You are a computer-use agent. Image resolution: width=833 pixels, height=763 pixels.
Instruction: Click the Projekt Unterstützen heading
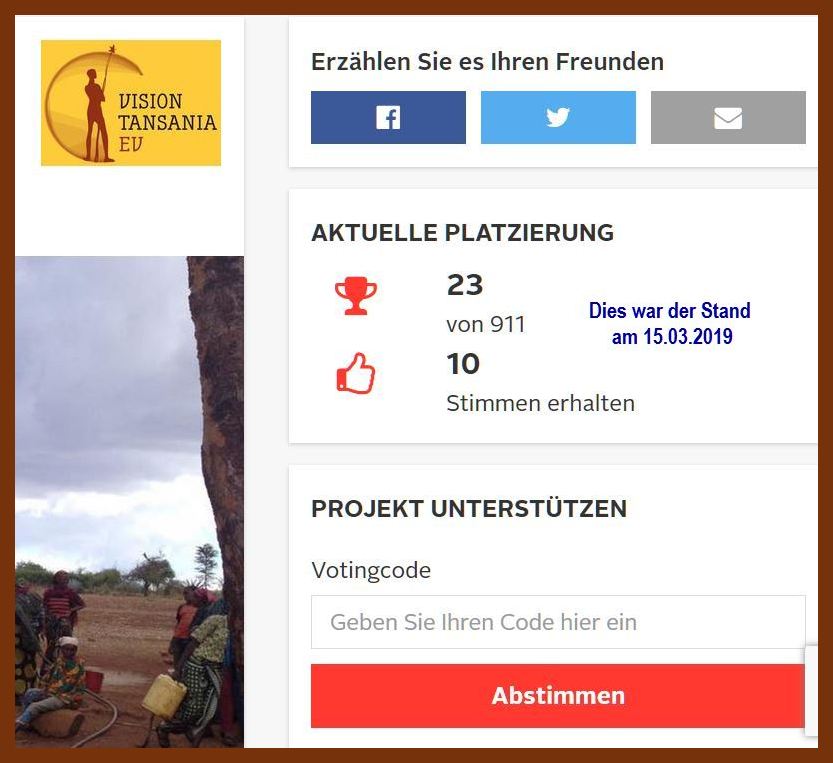[x=469, y=508]
